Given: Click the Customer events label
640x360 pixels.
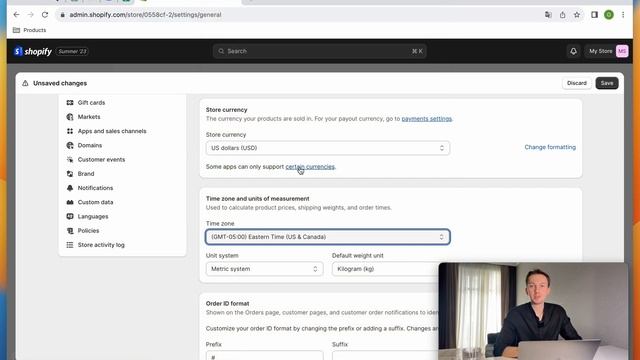Looking at the screenshot, I should coord(101,160).
